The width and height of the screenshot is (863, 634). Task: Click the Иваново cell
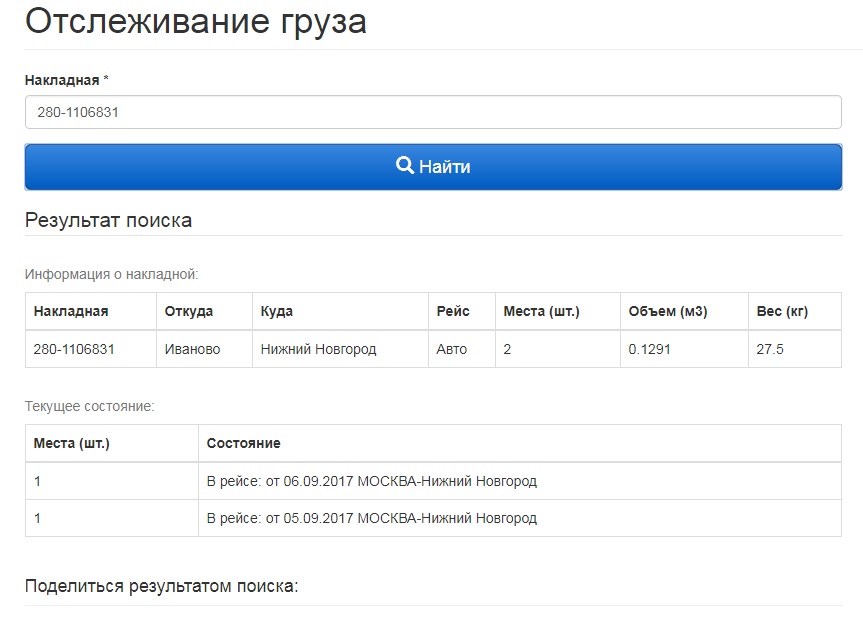pyautogui.click(x=204, y=349)
